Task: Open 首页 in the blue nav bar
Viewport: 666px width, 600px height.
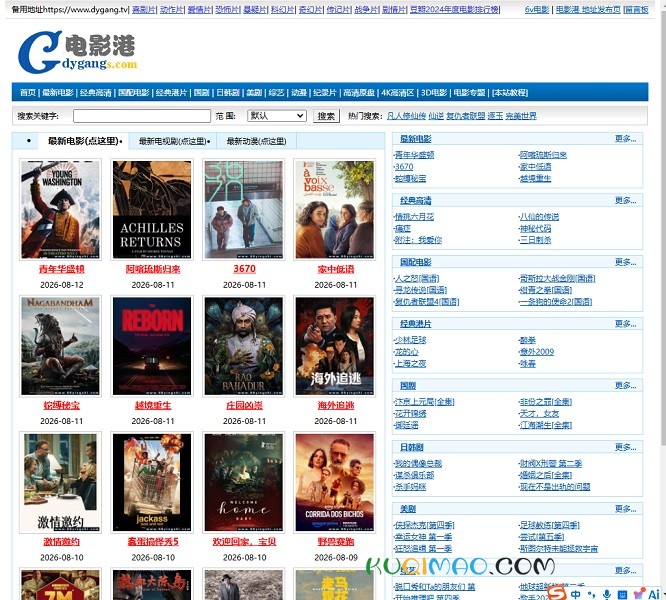Action: coord(28,93)
